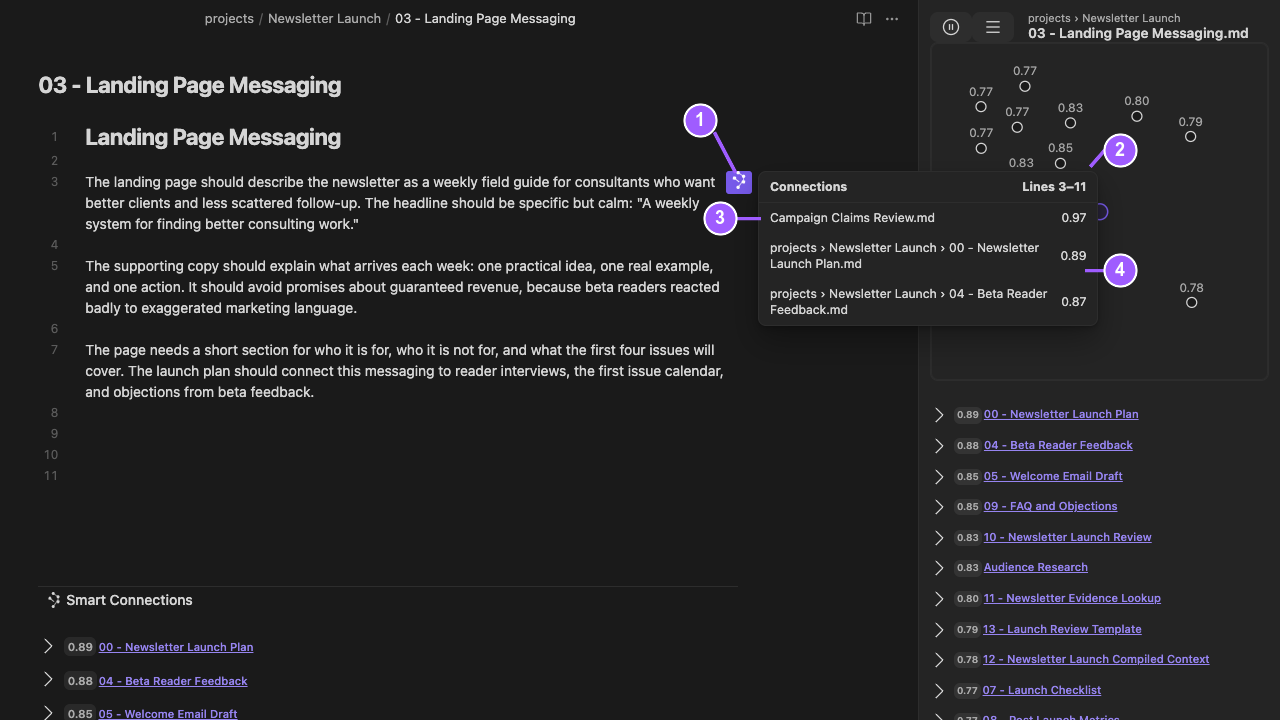Click the 0.83 score badge beside Audience Research
This screenshot has height=720, width=1280.
[x=967, y=568]
